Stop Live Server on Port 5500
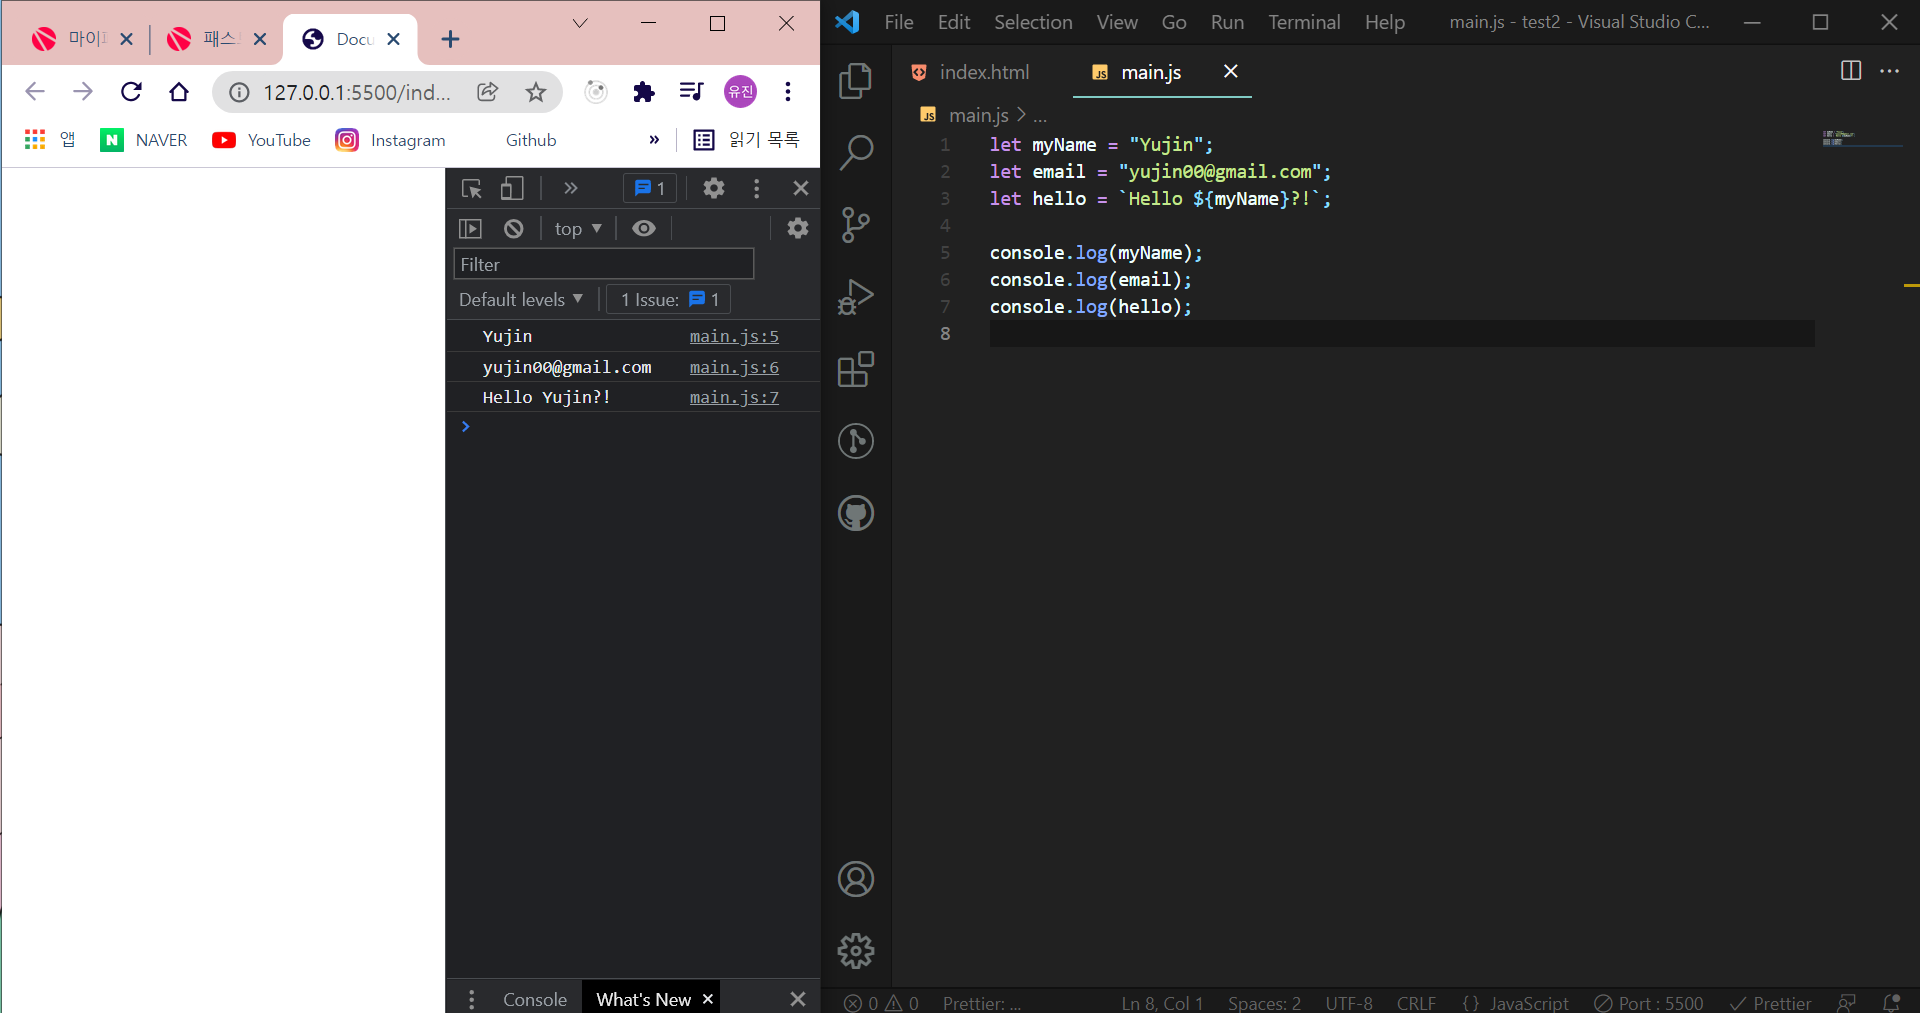1920x1013 pixels. click(x=1649, y=1002)
